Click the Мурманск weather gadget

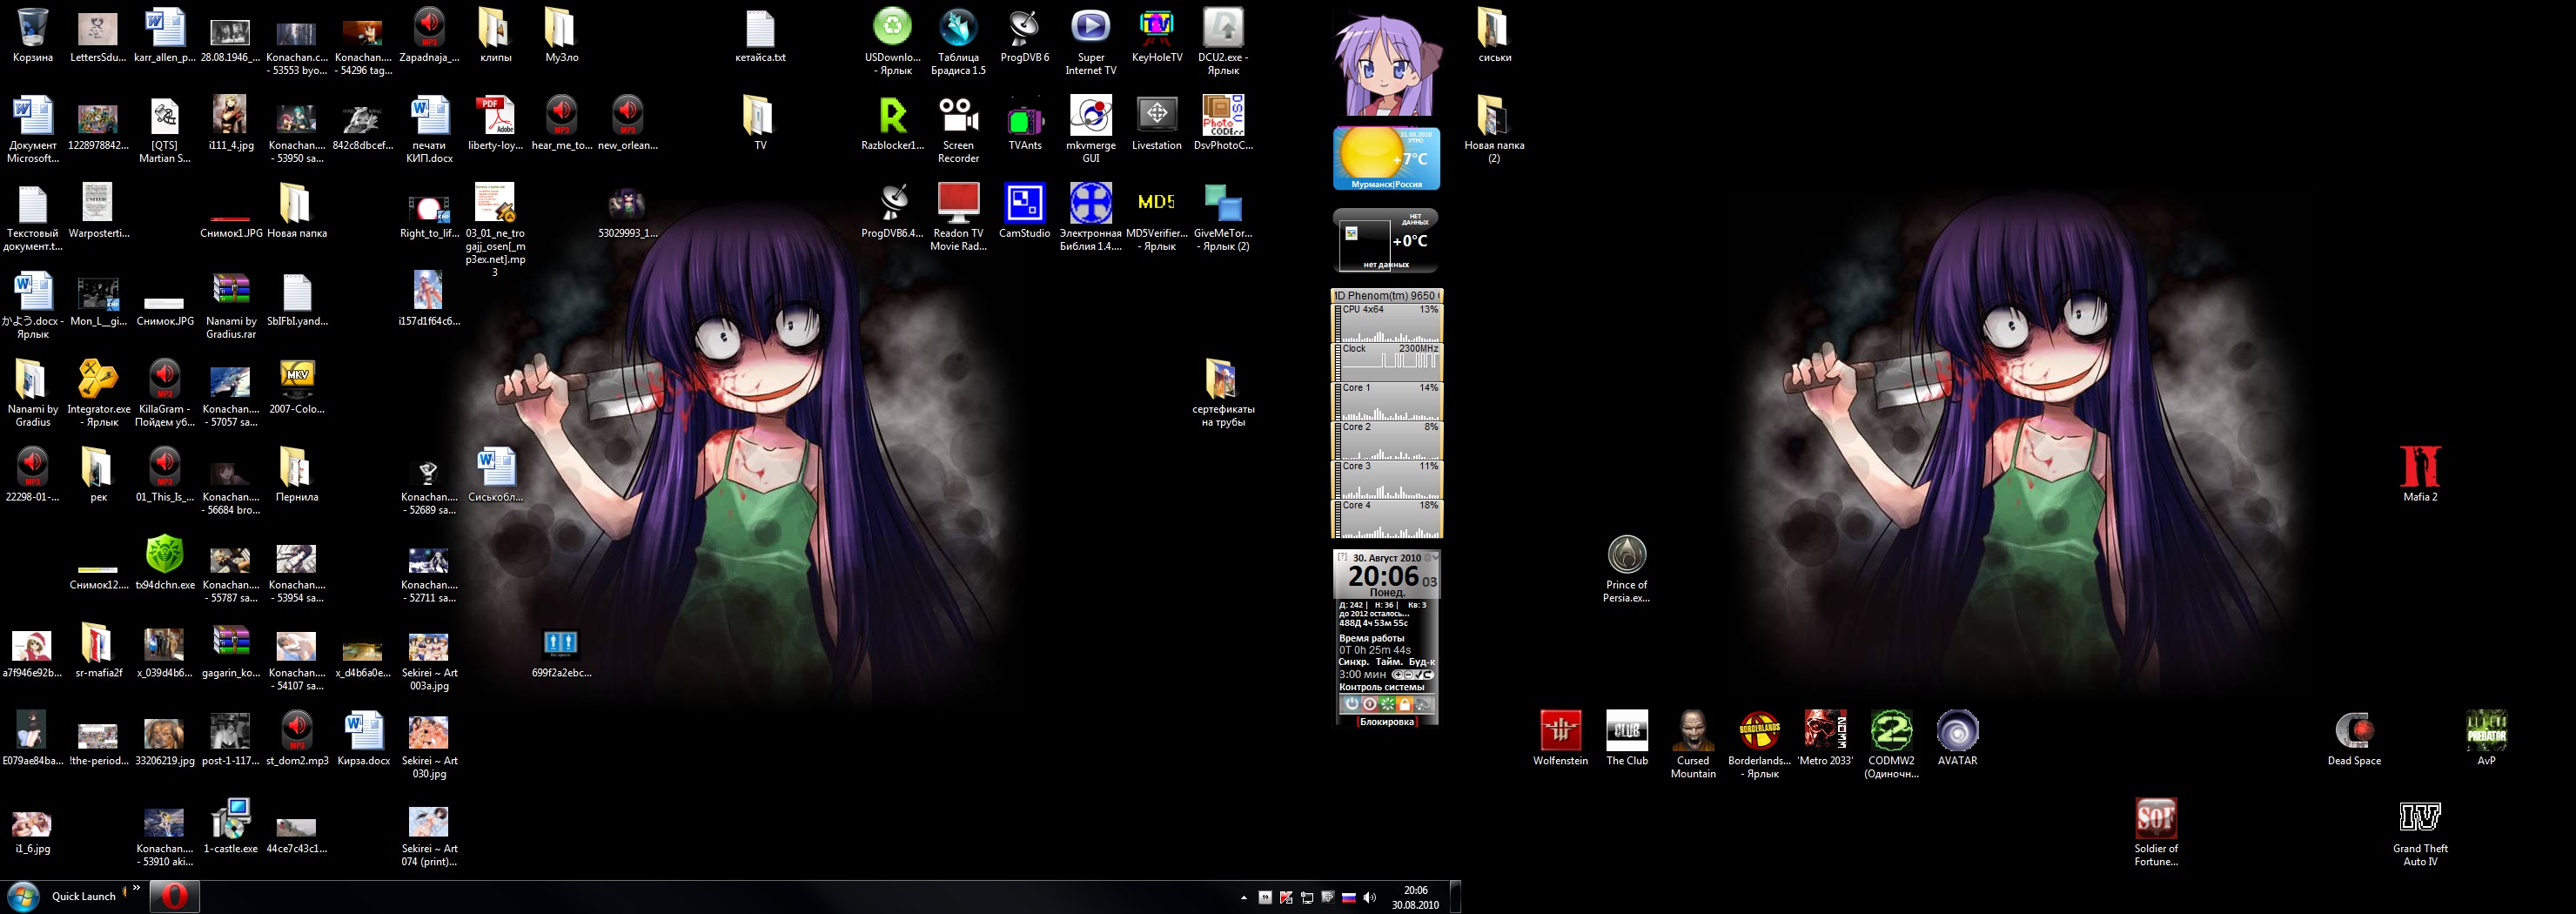pyautogui.click(x=1386, y=158)
